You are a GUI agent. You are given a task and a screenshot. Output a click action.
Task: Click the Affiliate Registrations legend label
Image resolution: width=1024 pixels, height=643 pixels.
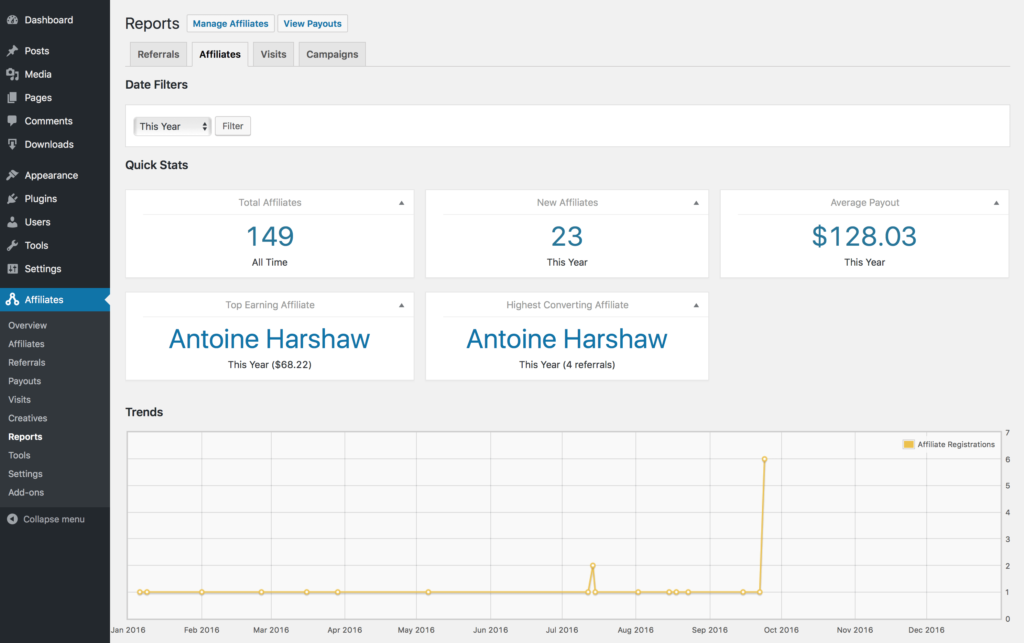(956, 445)
